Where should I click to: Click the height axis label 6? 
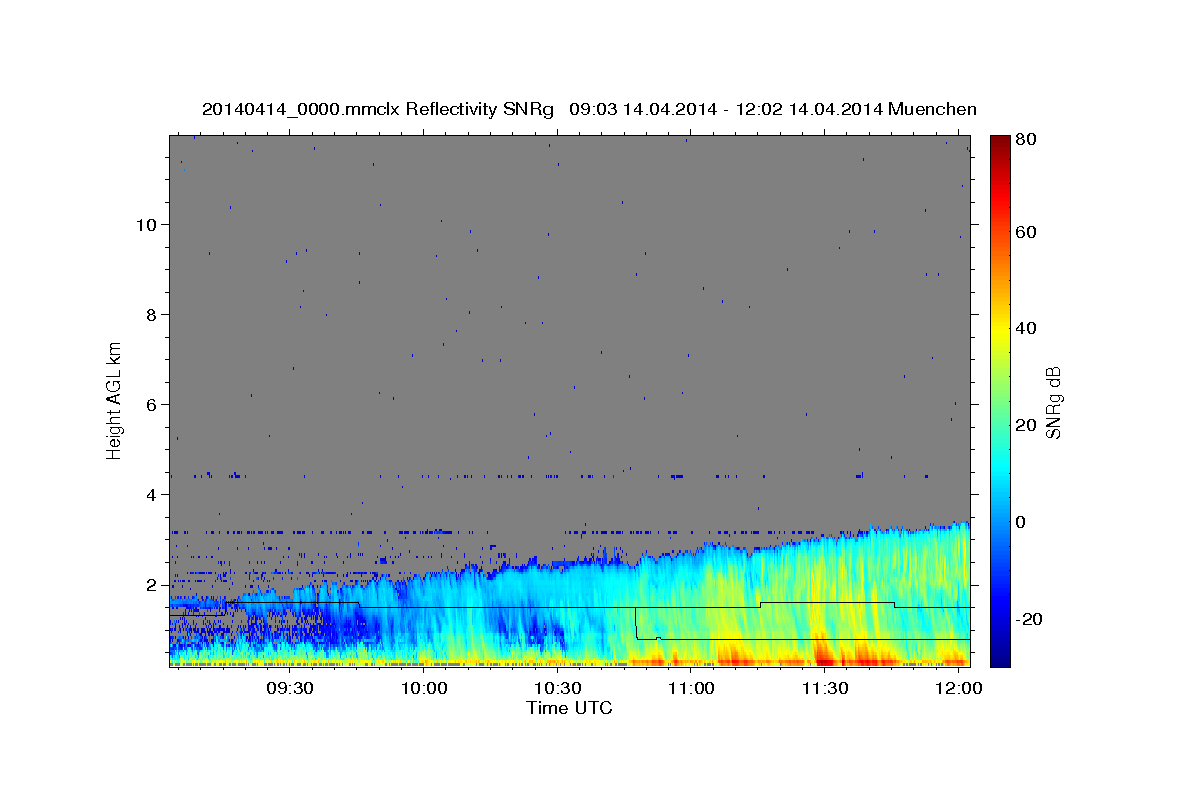tap(153, 404)
